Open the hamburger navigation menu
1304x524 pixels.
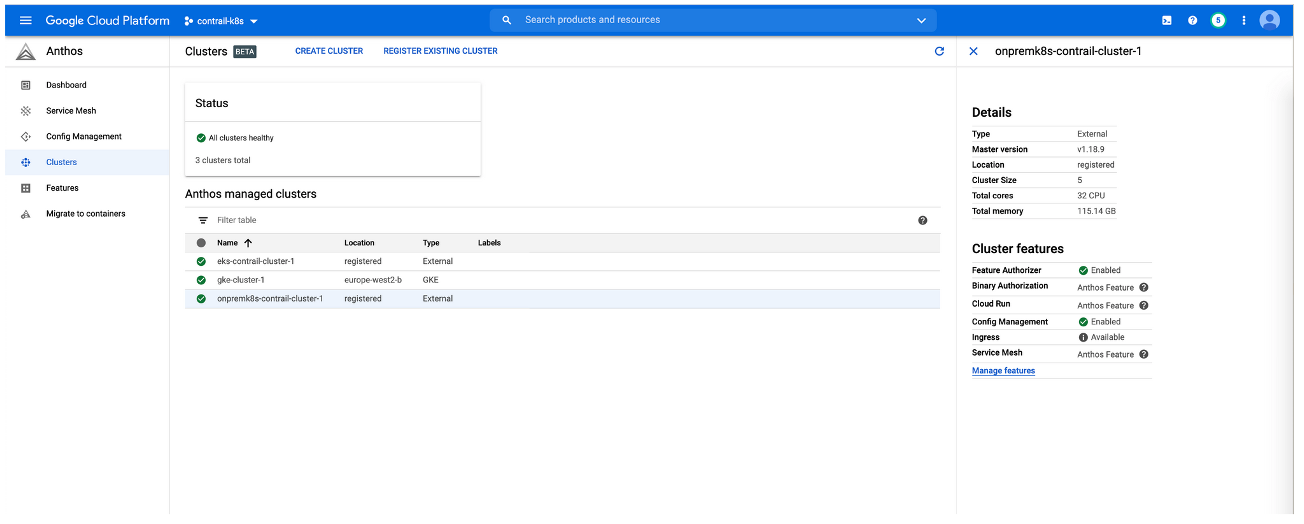(26, 20)
